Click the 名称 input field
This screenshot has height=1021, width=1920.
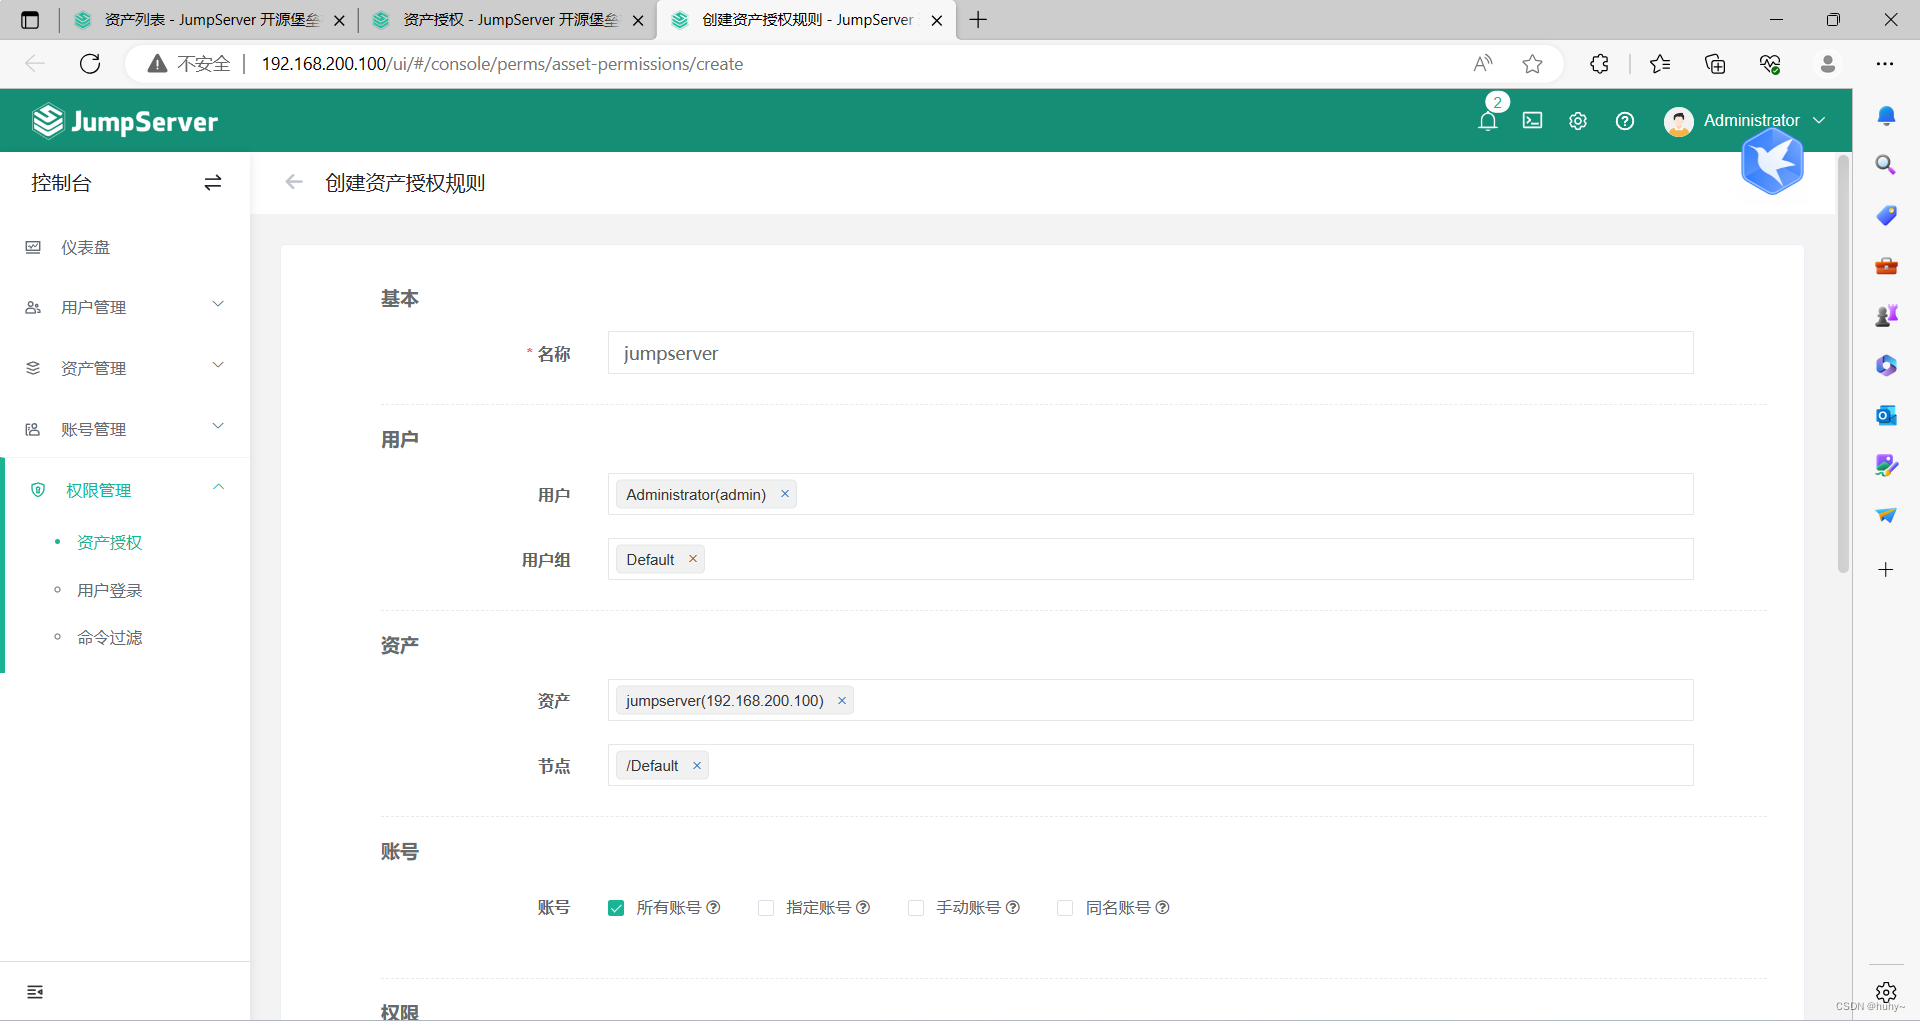coord(1150,353)
